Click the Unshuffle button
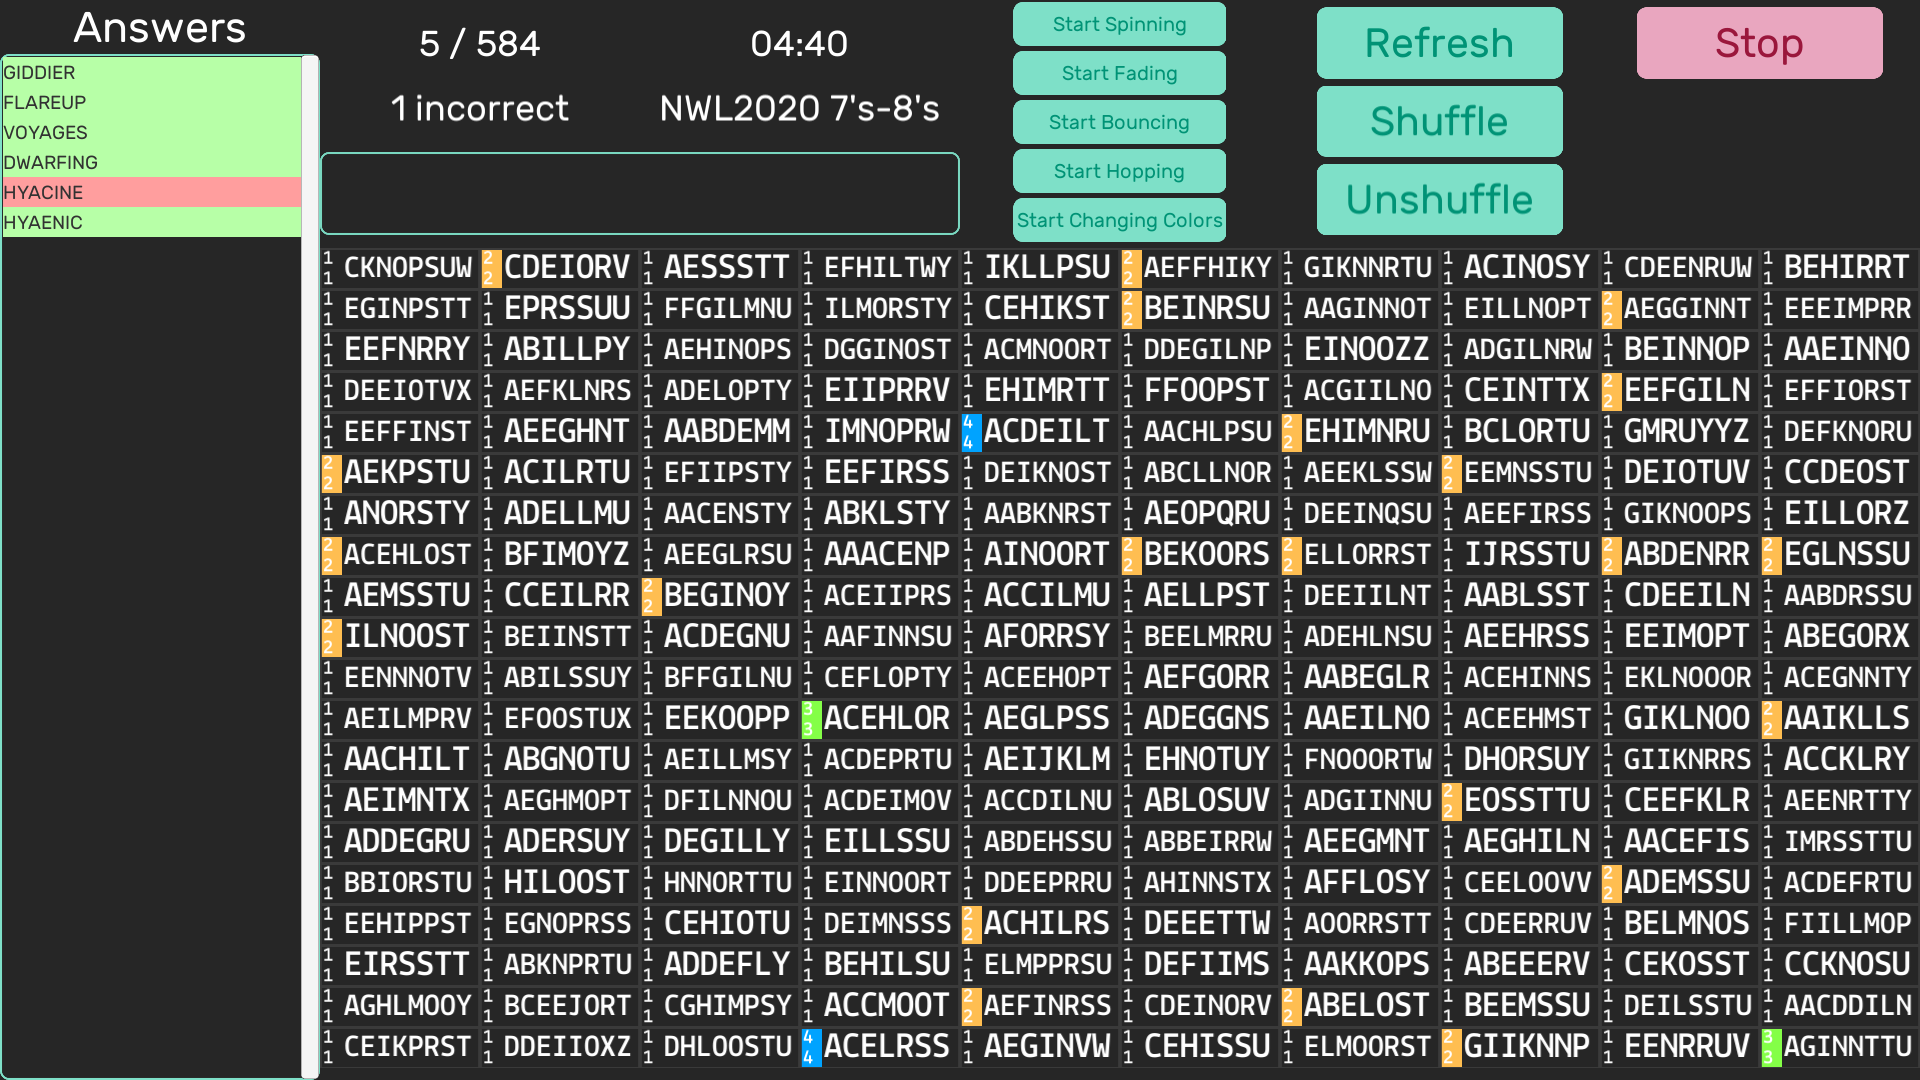This screenshot has height=1080, width=1920. (1439, 200)
